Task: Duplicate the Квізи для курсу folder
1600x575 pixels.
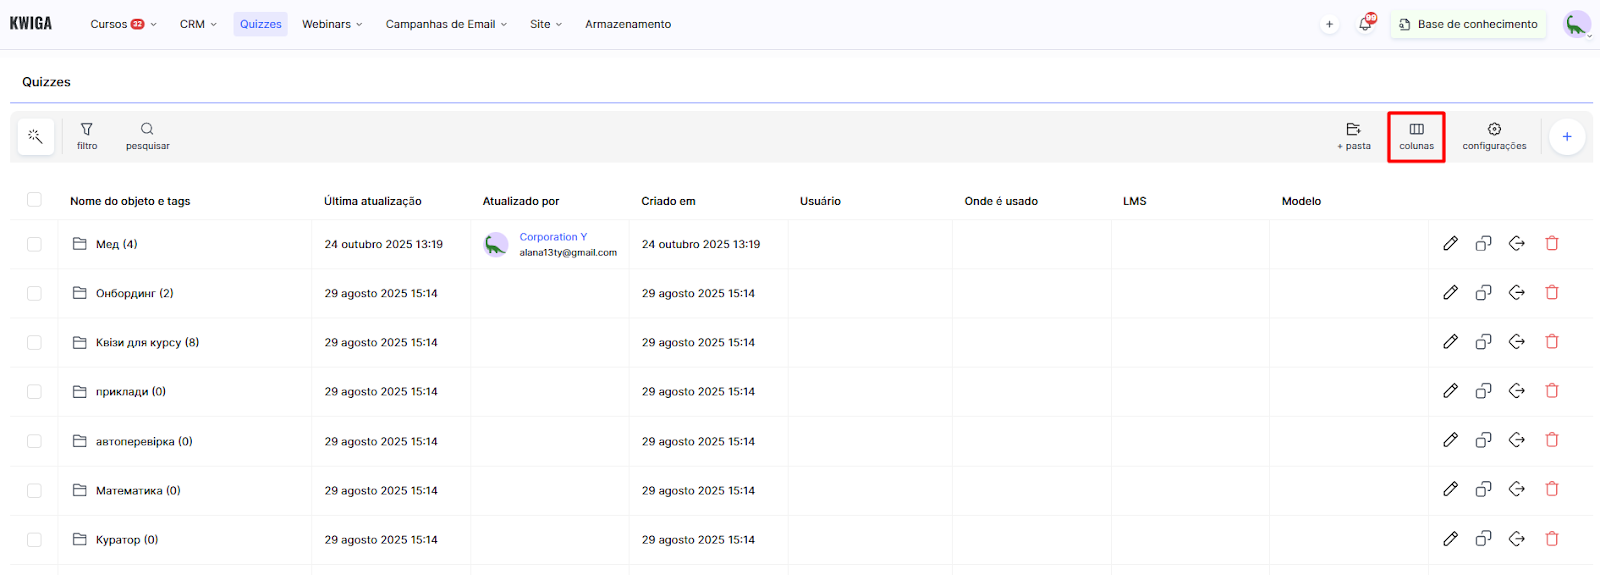Action: [x=1483, y=342]
